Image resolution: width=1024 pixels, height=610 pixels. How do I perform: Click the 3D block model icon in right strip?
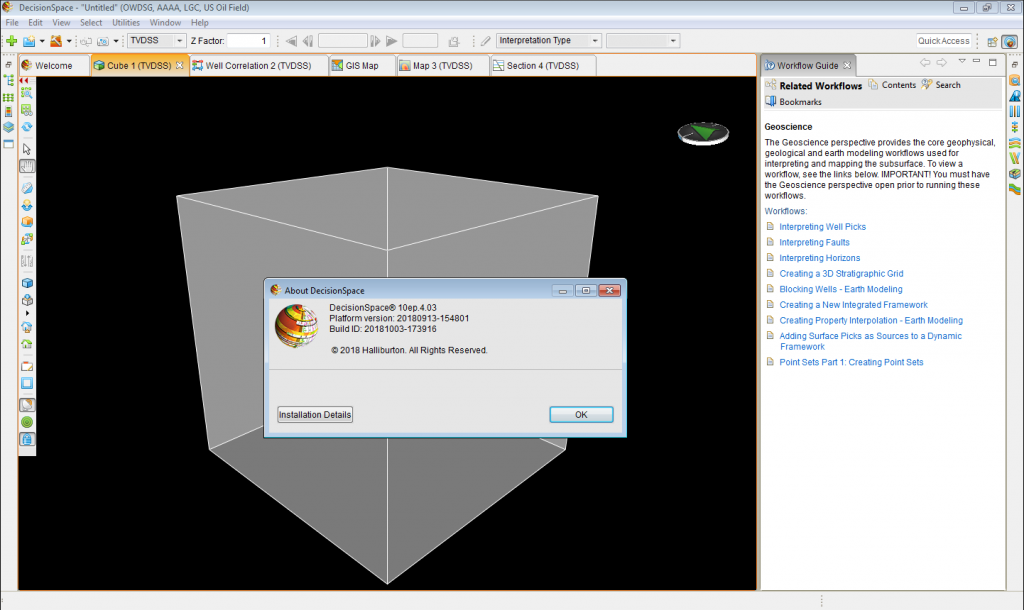pyautogui.click(x=1014, y=174)
